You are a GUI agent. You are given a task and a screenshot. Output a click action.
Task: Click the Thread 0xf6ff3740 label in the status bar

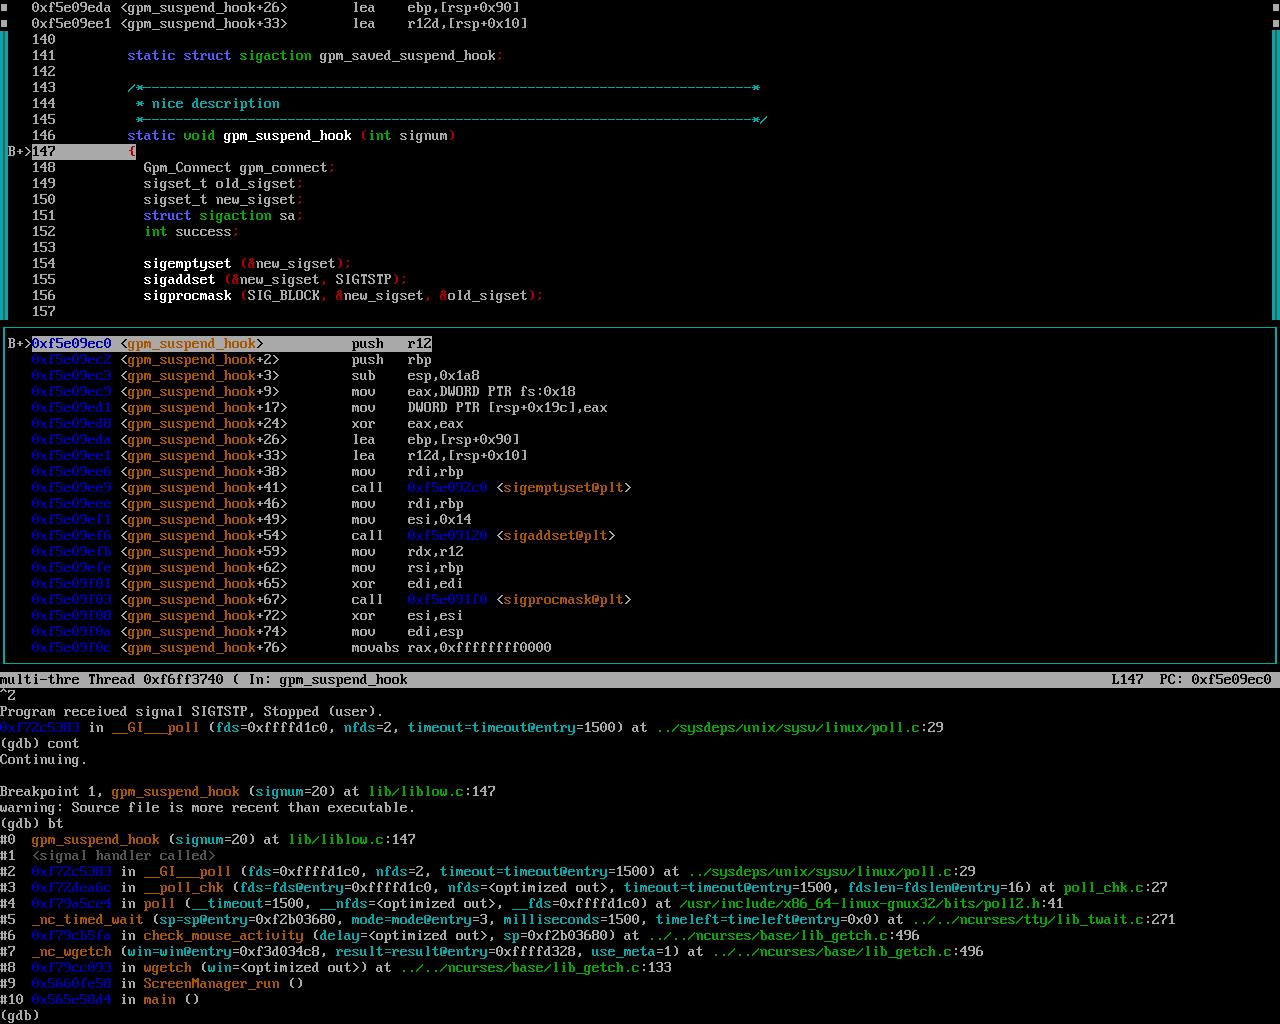[155, 680]
